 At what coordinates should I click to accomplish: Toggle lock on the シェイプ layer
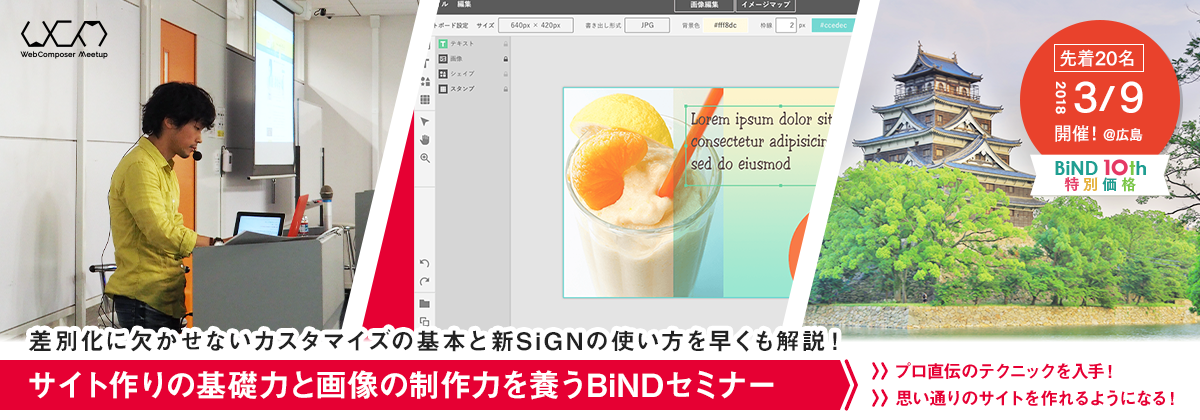click(x=506, y=74)
